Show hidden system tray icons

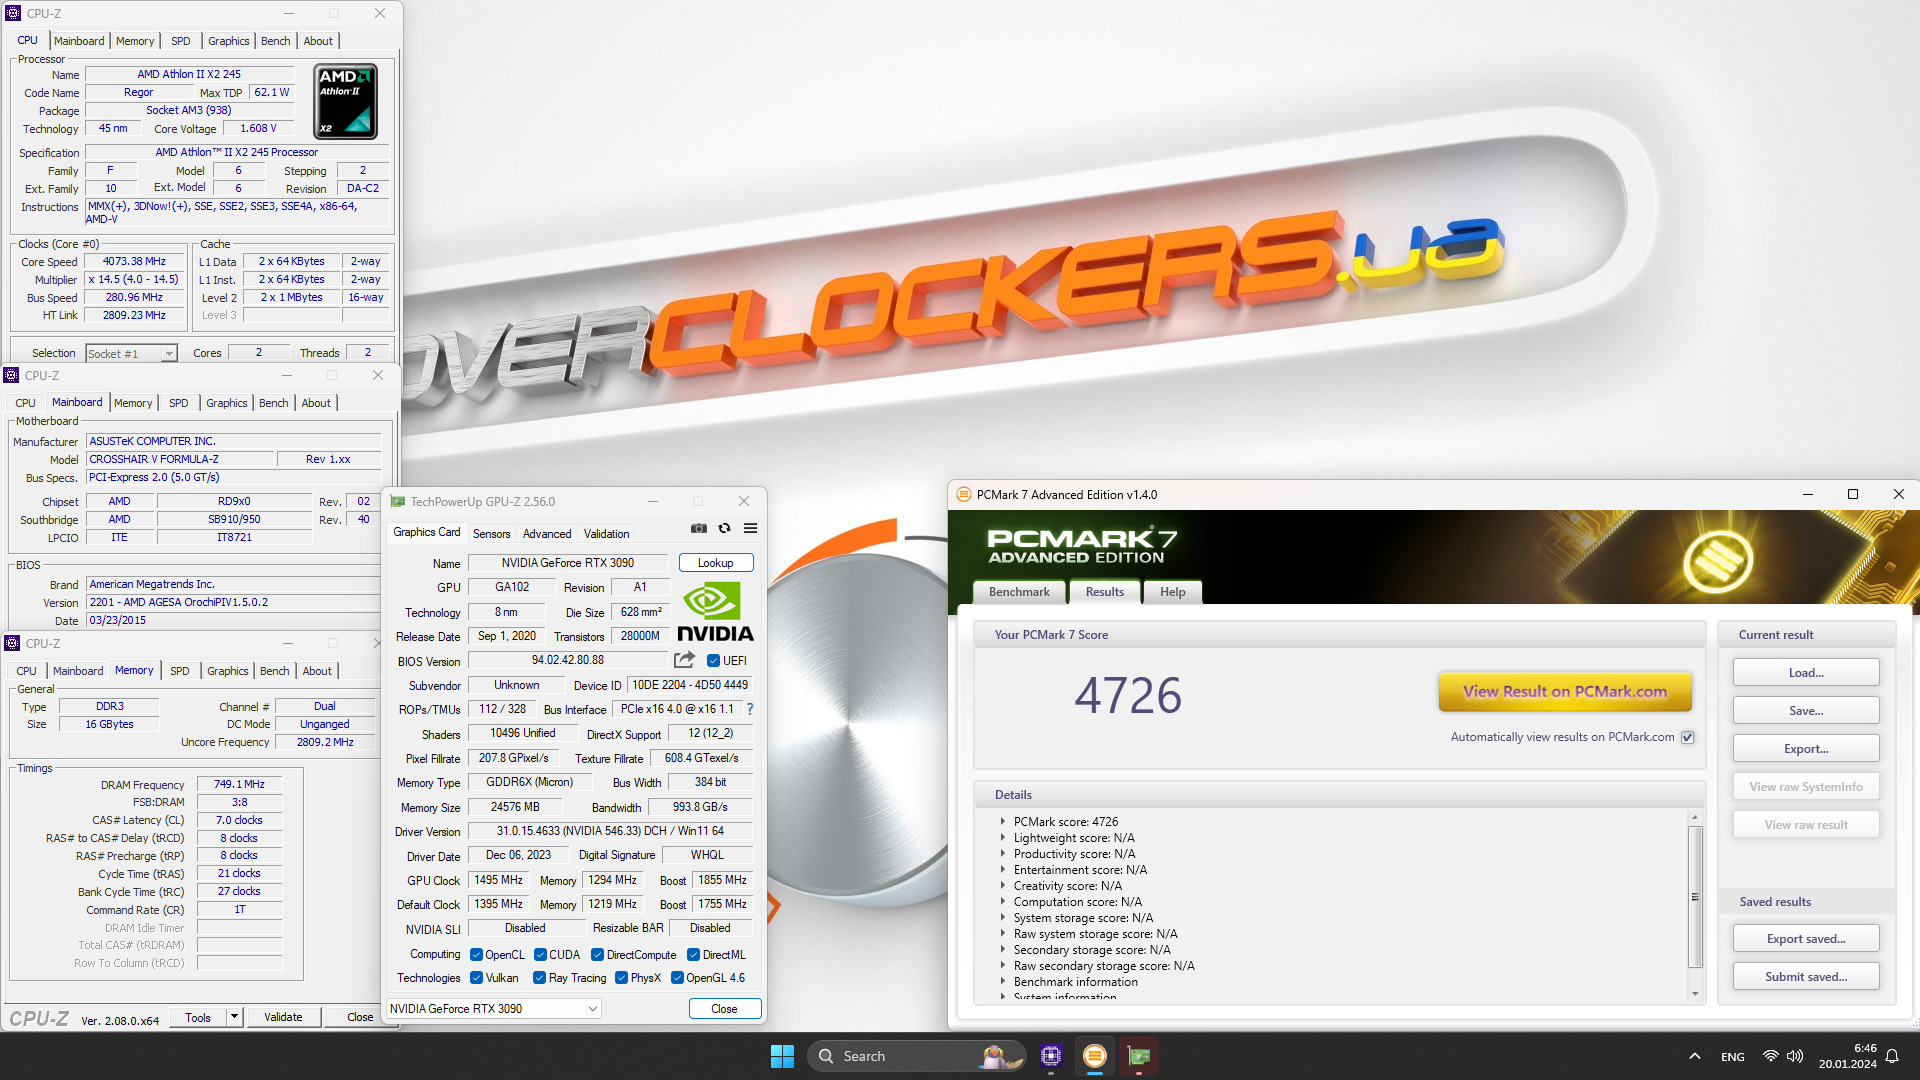click(x=1694, y=1056)
